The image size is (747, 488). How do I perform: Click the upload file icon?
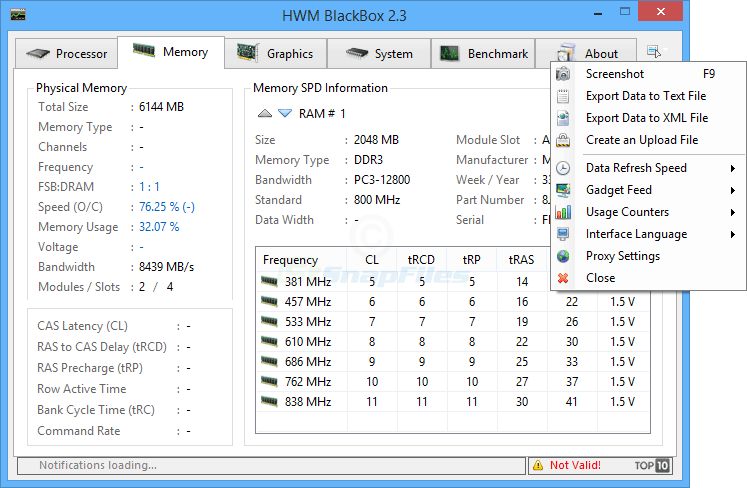[563, 140]
